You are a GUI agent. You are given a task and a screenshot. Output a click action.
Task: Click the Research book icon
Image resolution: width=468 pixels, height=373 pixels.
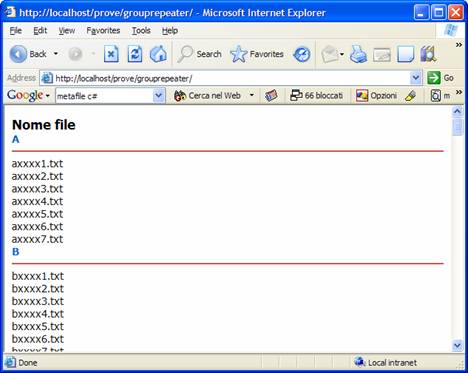click(428, 54)
